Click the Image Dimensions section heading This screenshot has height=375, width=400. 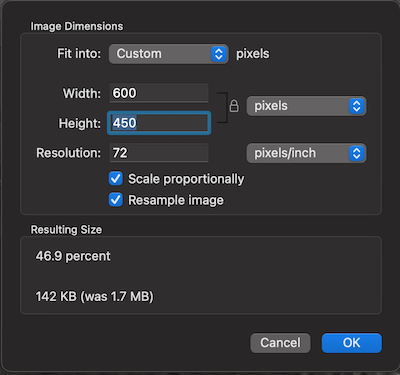pos(77,26)
